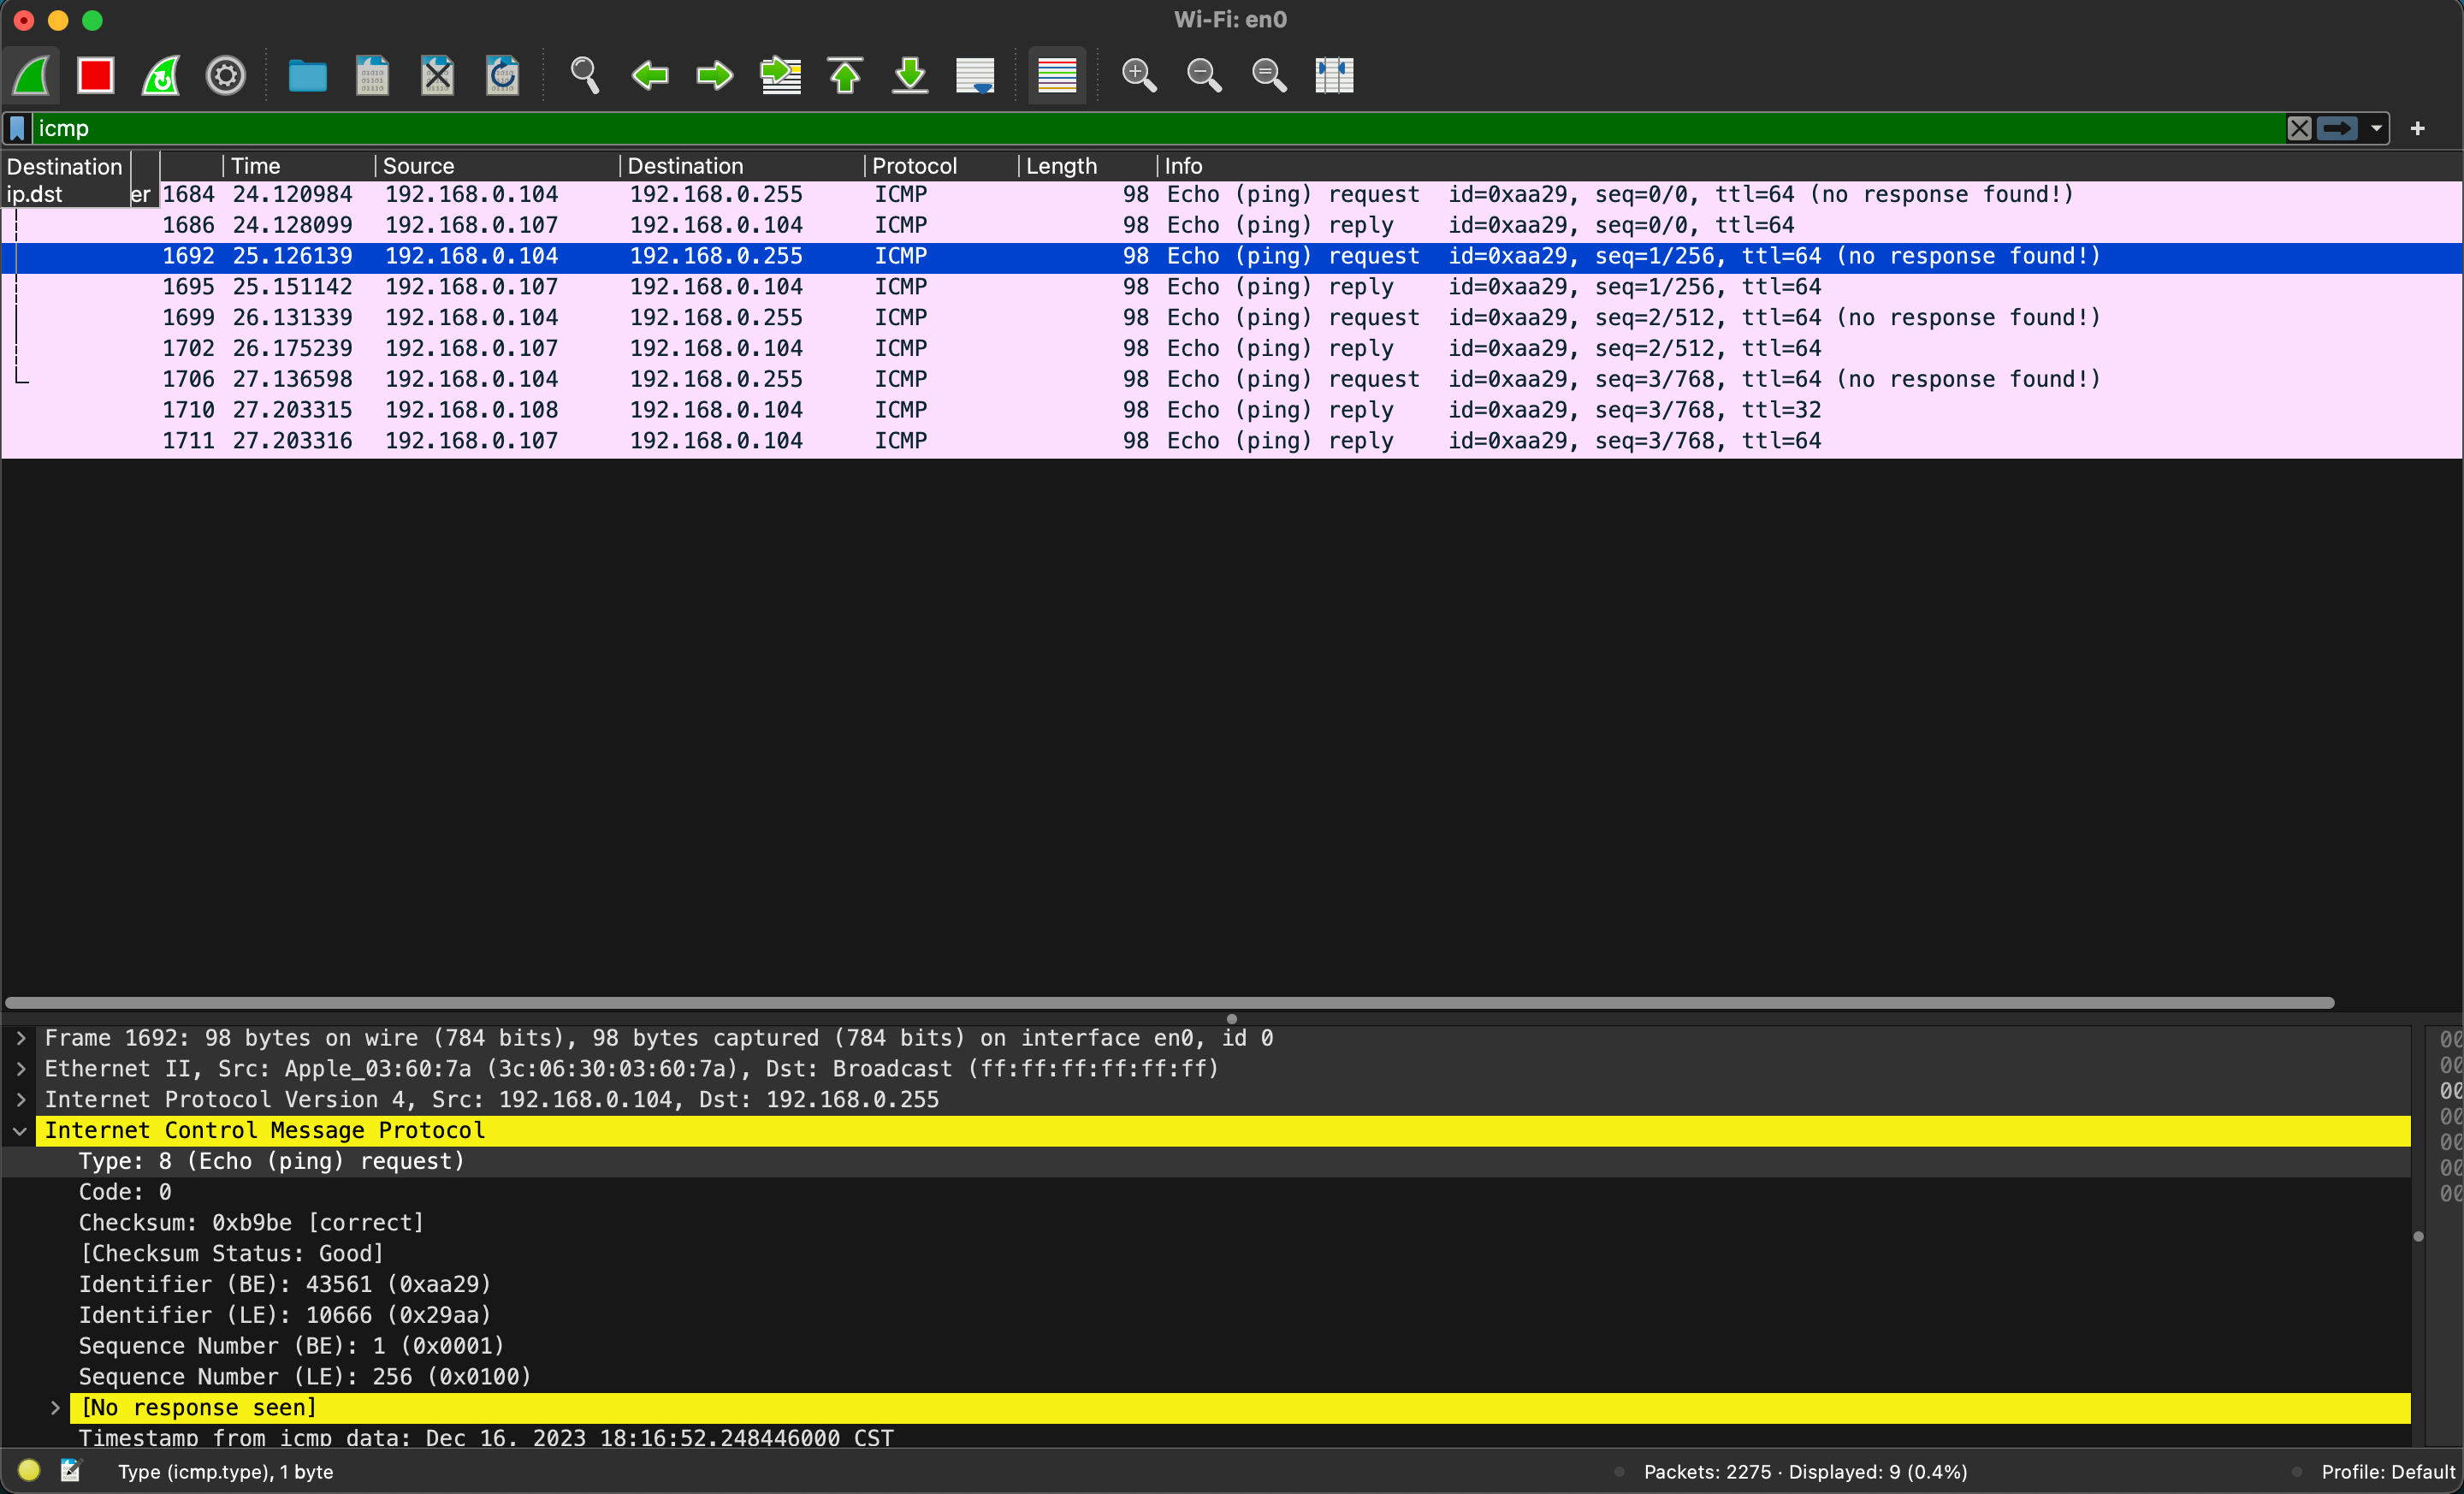Clear the icmp display filter
This screenshot has height=1494, width=2464.
click(2299, 128)
